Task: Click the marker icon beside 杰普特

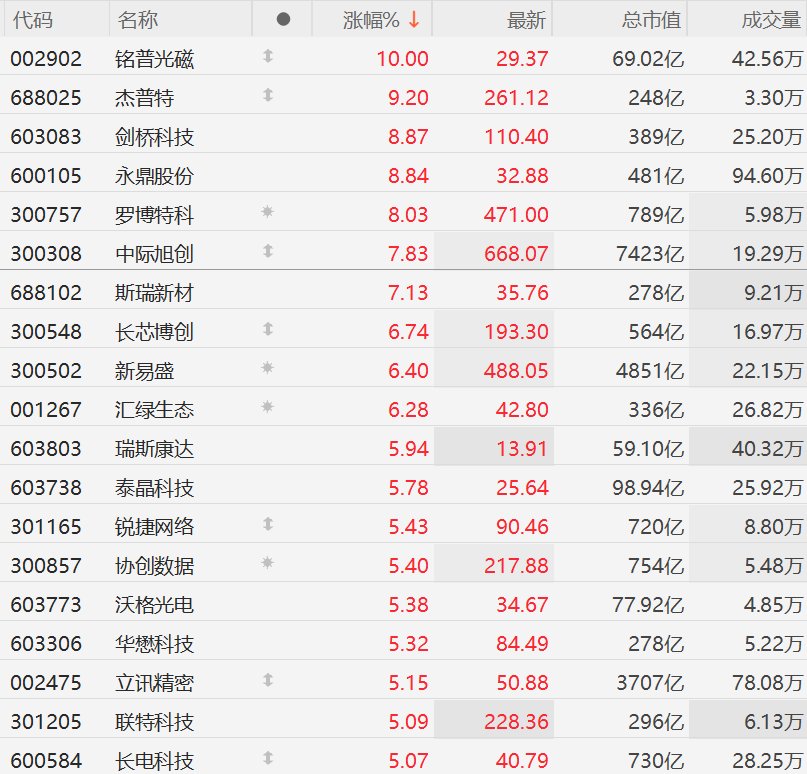Action: click(x=268, y=95)
